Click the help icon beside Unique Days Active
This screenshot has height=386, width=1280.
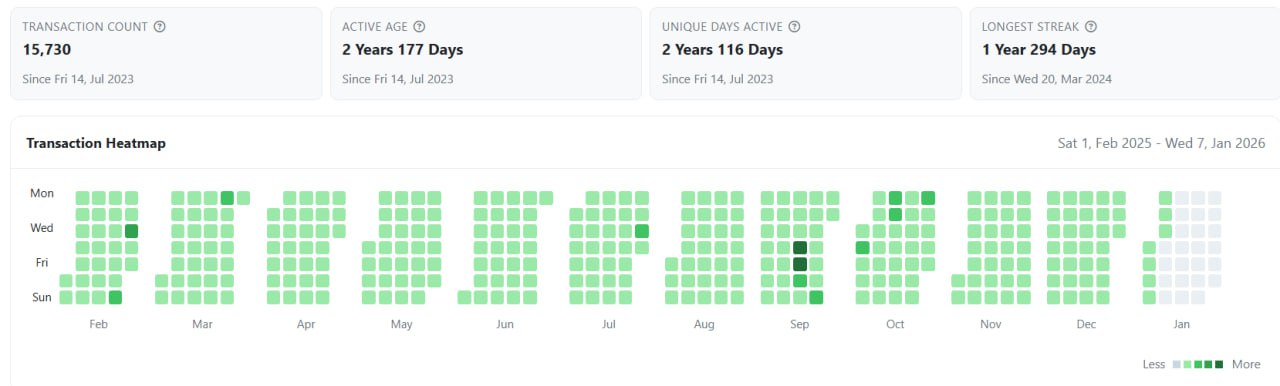[794, 27]
